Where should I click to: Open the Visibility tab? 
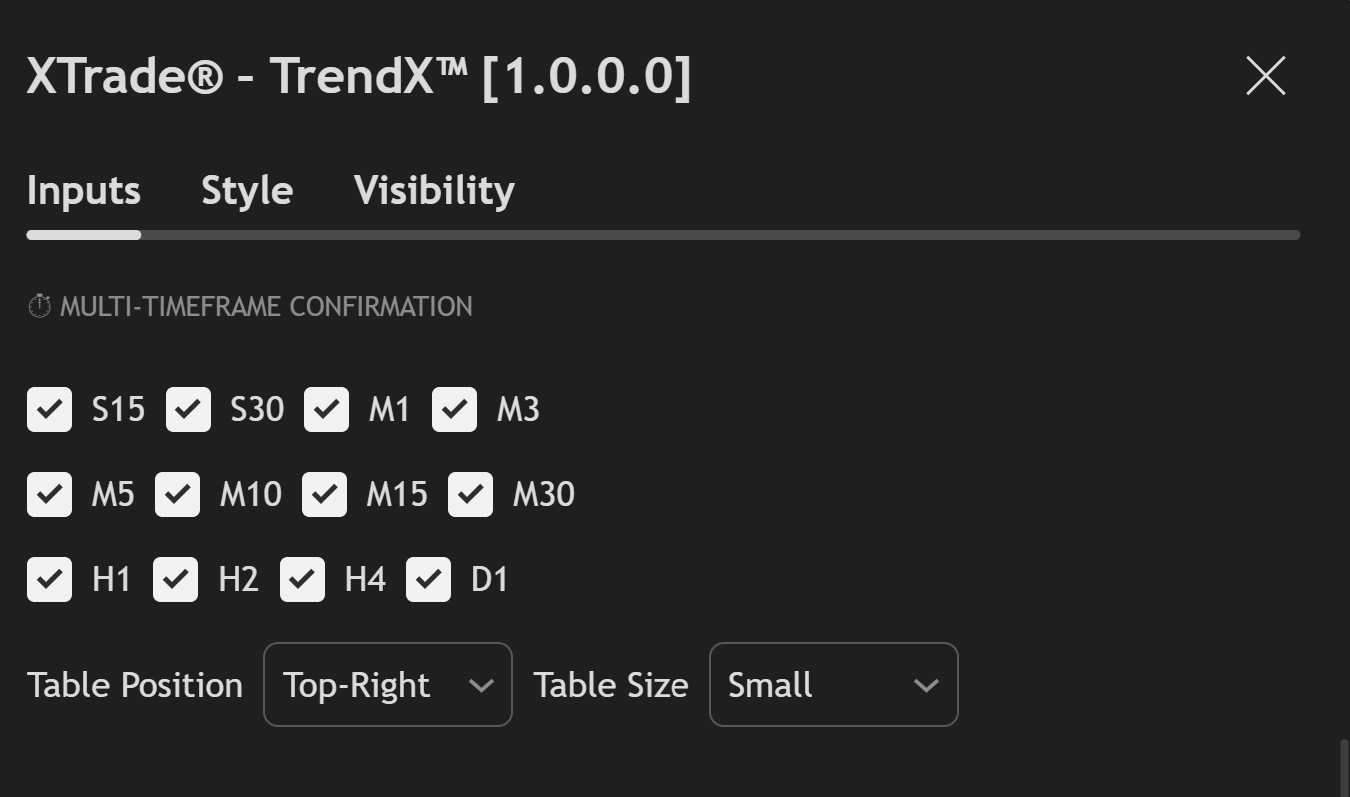pos(433,190)
